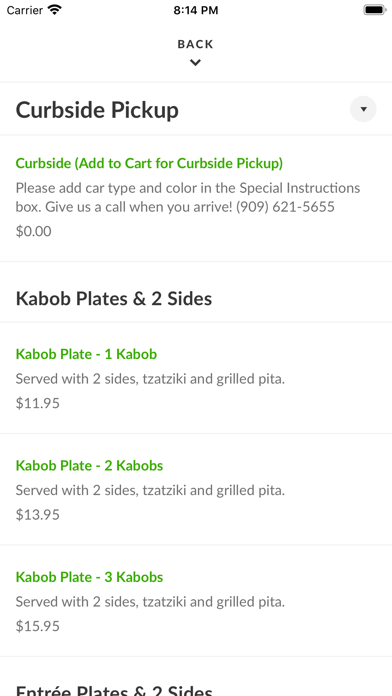Tap the 8:14 PM clock
The image size is (392, 696).
point(196,10)
